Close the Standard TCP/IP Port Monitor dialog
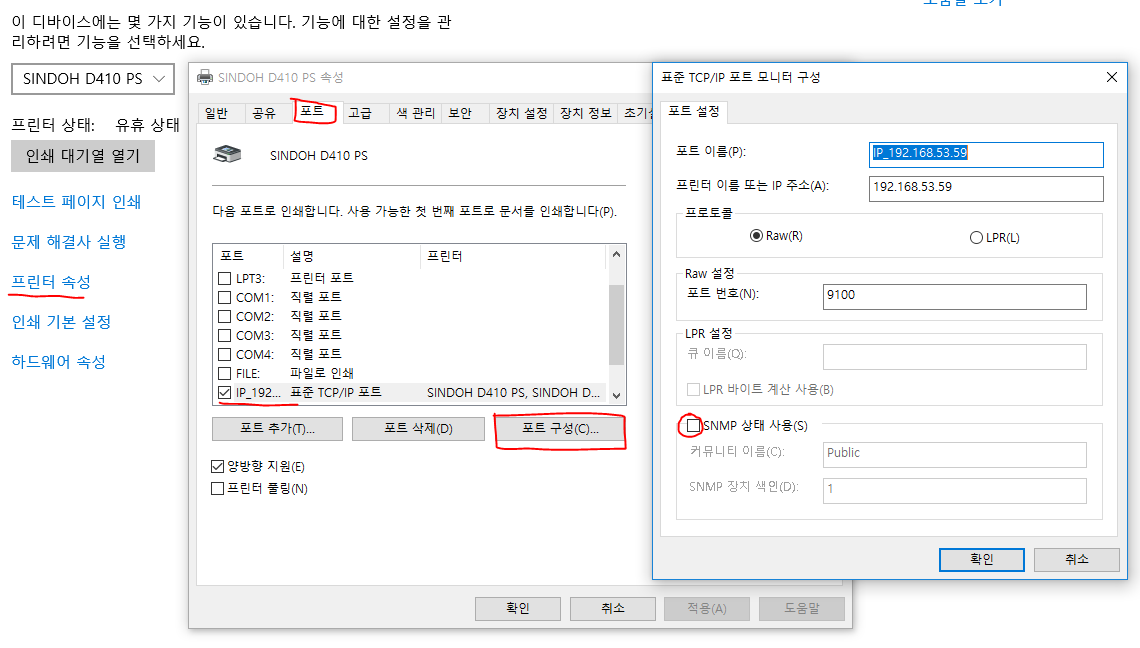1140x648 pixels. point(1112,77)
